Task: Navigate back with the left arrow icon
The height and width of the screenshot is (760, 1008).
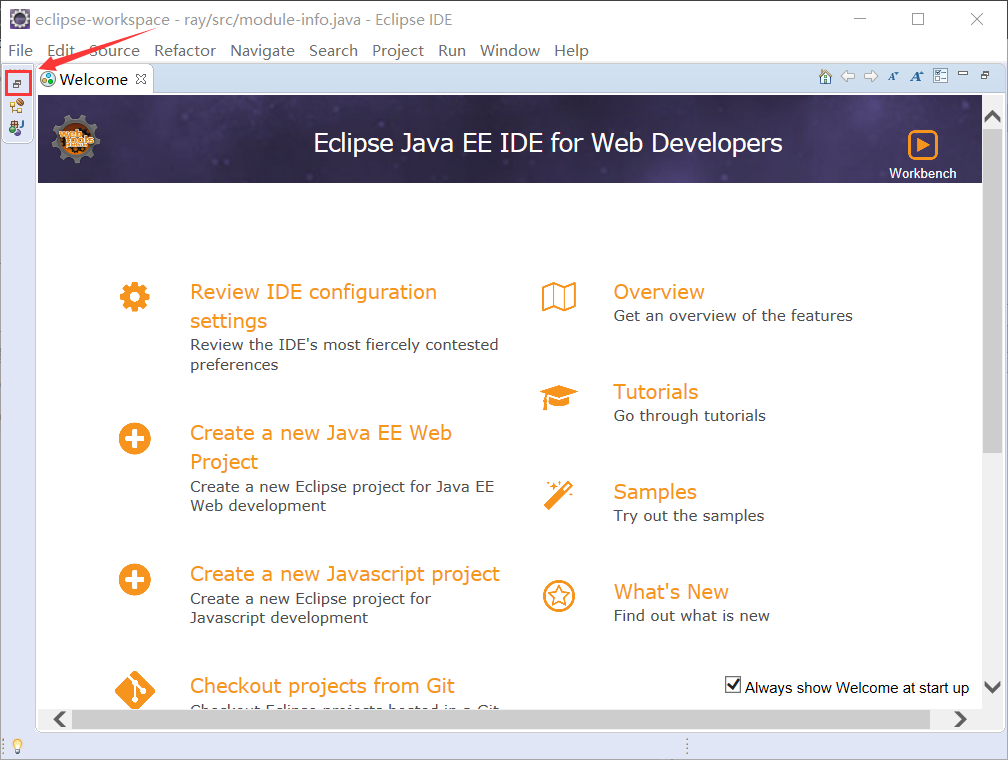Action: pyautogui.click(x=848, y=77)
